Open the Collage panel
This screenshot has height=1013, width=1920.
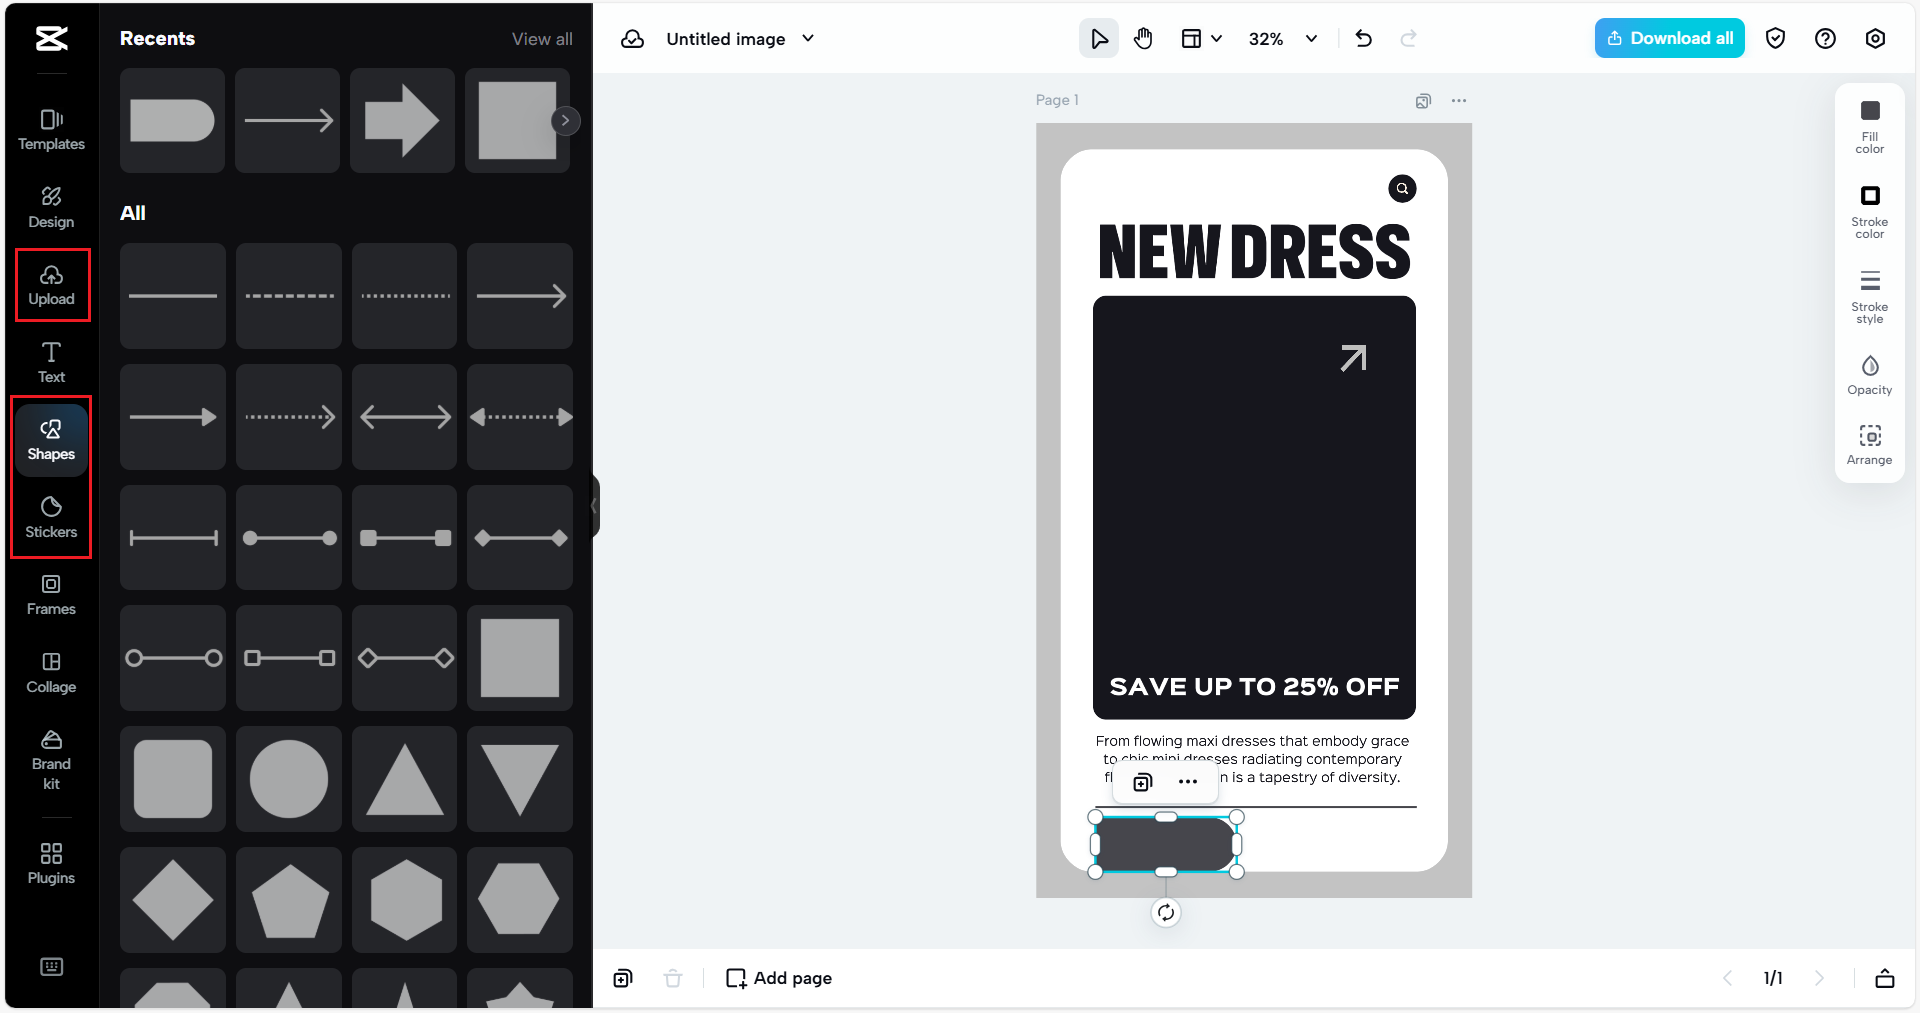(x=51, y=673)
